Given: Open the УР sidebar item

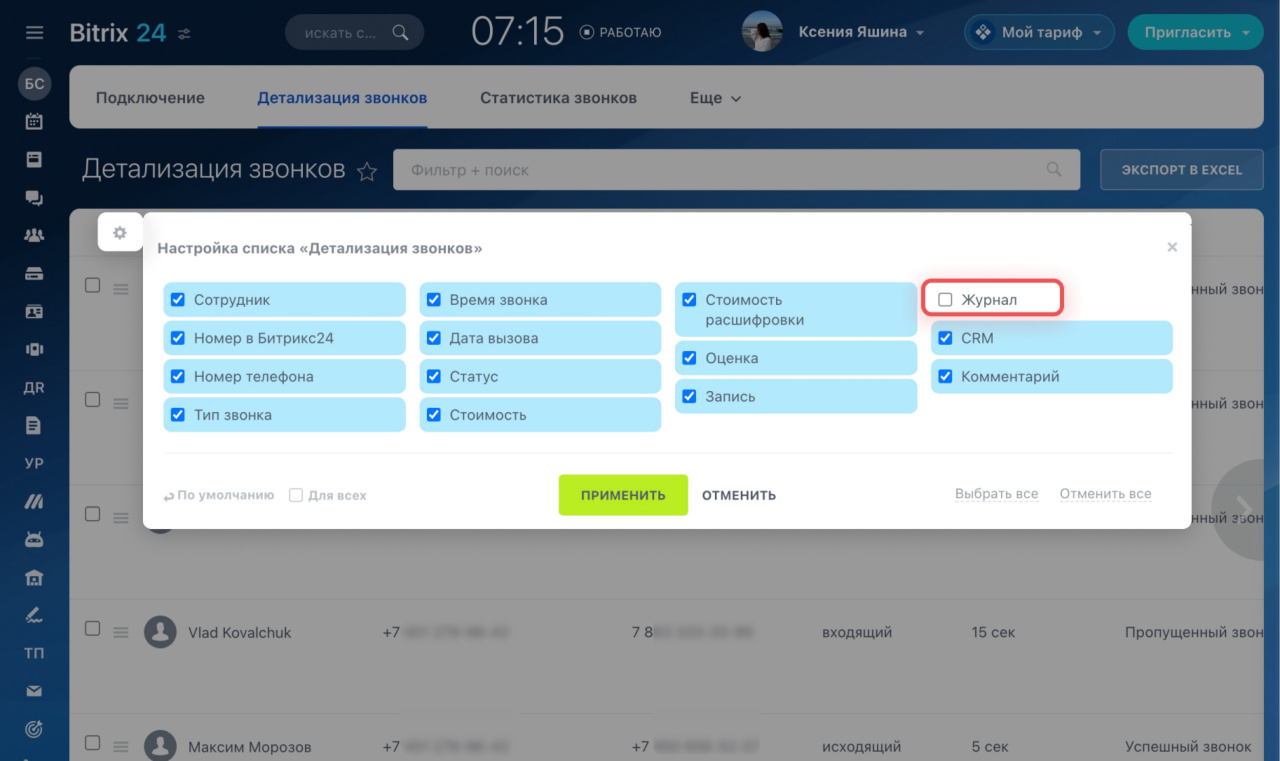Looking at the screenshot, I should pos(34,464).
